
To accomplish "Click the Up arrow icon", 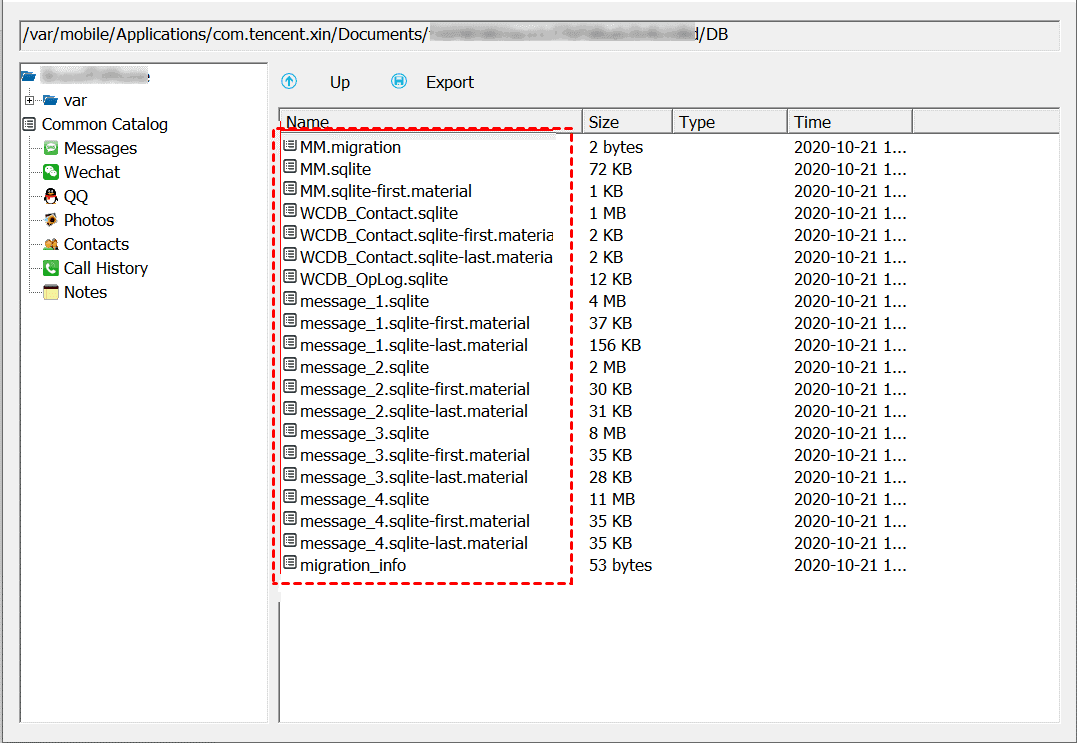I will coord(289,82).
